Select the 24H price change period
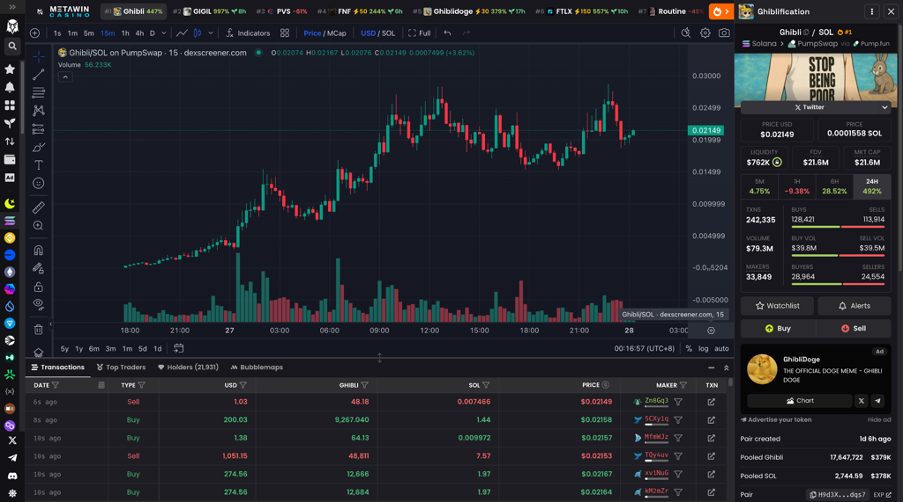The height and width of the screenshot is (502, 904). point(872,186)
